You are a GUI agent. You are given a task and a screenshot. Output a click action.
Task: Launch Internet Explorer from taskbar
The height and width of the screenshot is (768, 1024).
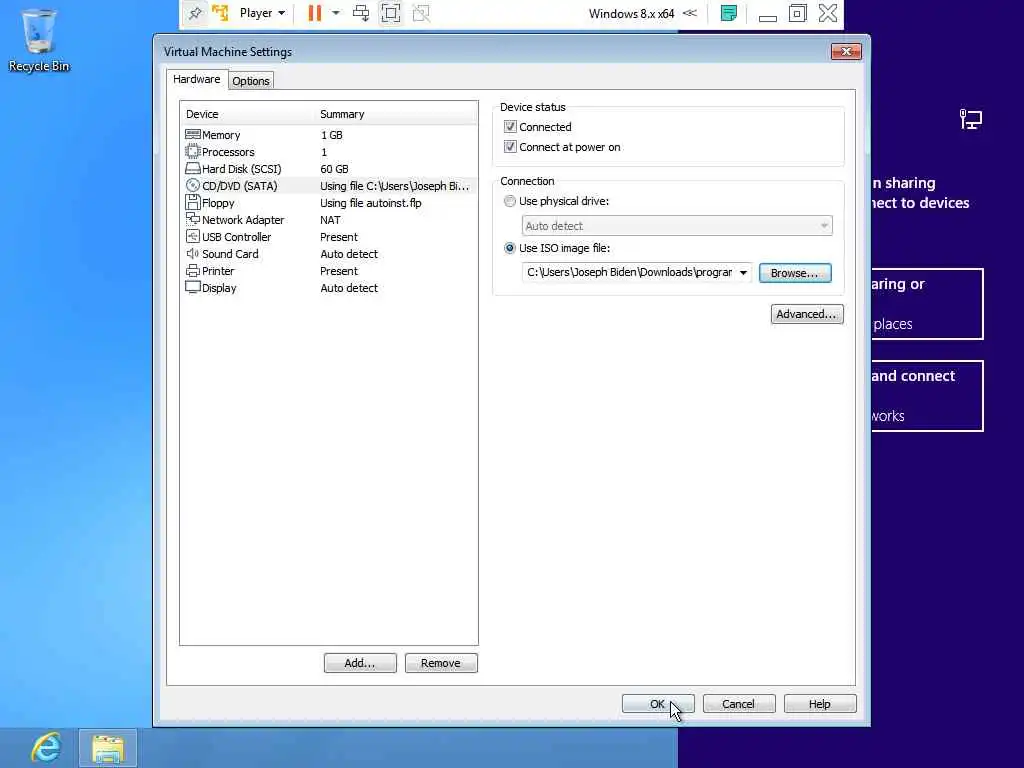click(x=46, y=748)
